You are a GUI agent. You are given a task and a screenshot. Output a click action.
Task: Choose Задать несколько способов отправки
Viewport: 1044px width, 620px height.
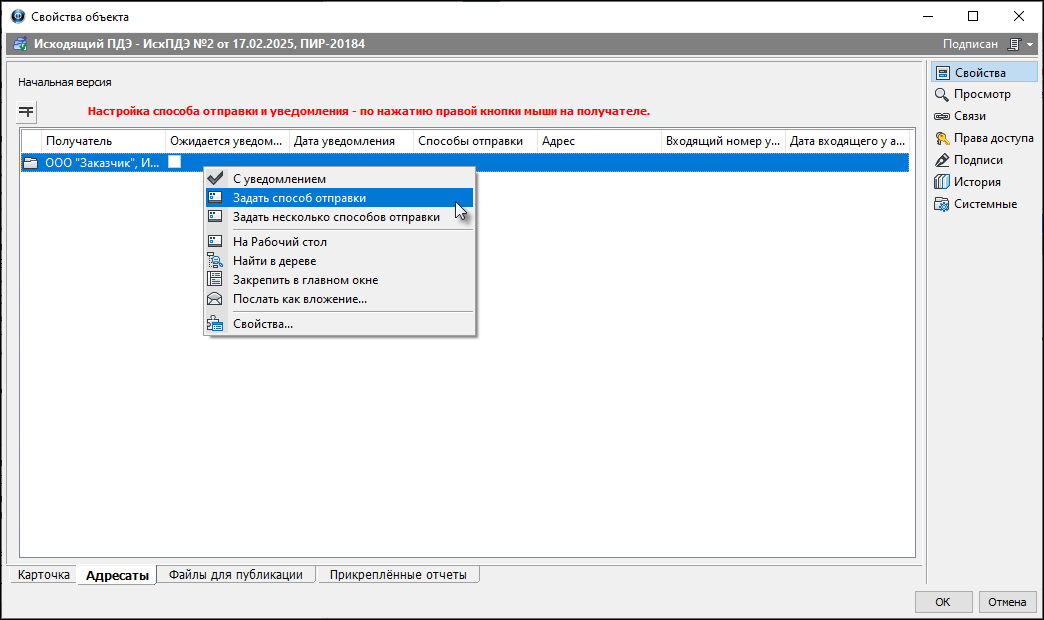[336, 217]
